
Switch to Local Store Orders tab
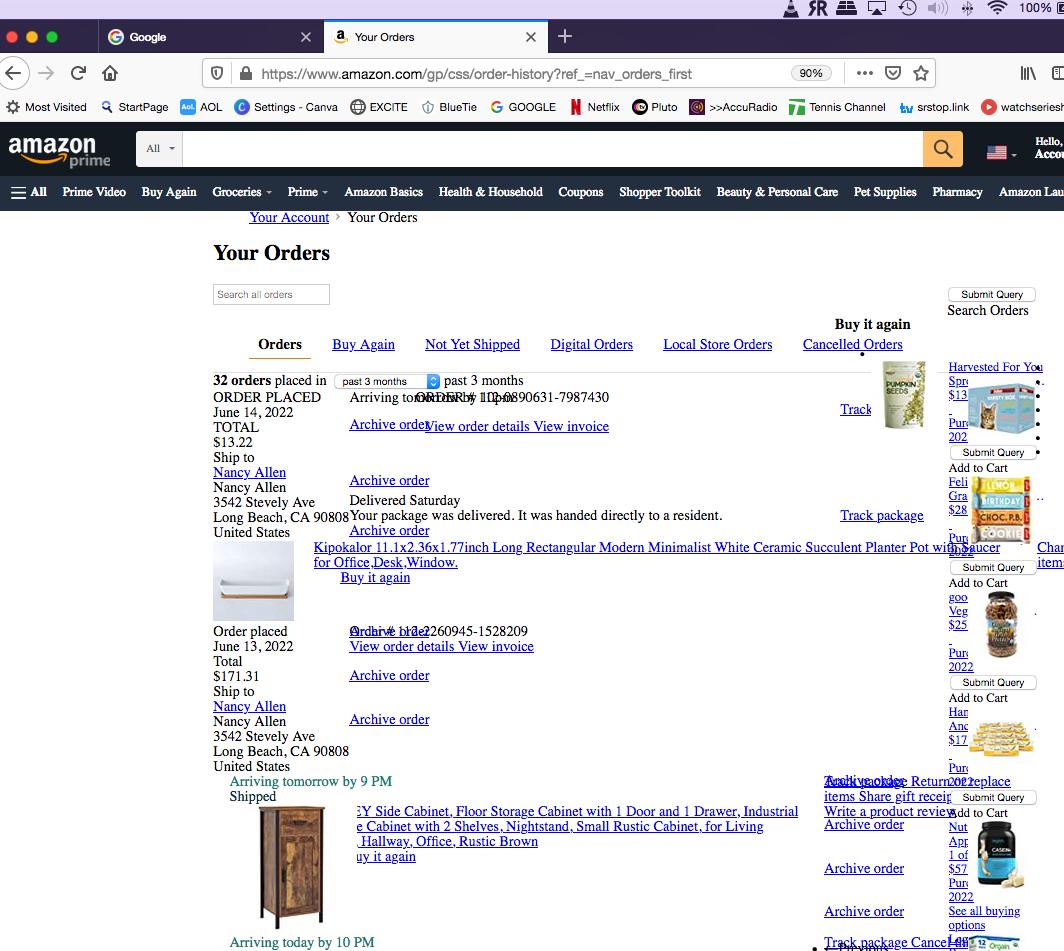click(718, 345)
